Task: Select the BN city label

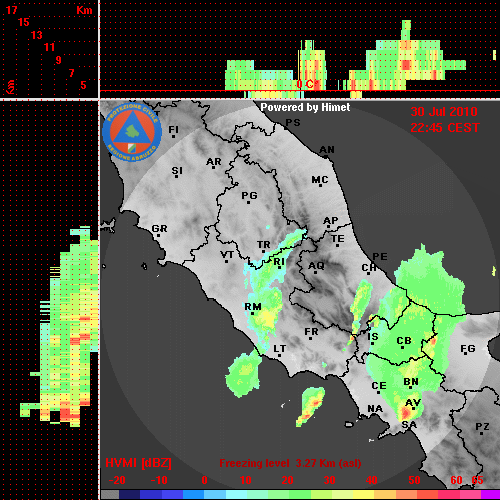Action: (x=411, y=382)
